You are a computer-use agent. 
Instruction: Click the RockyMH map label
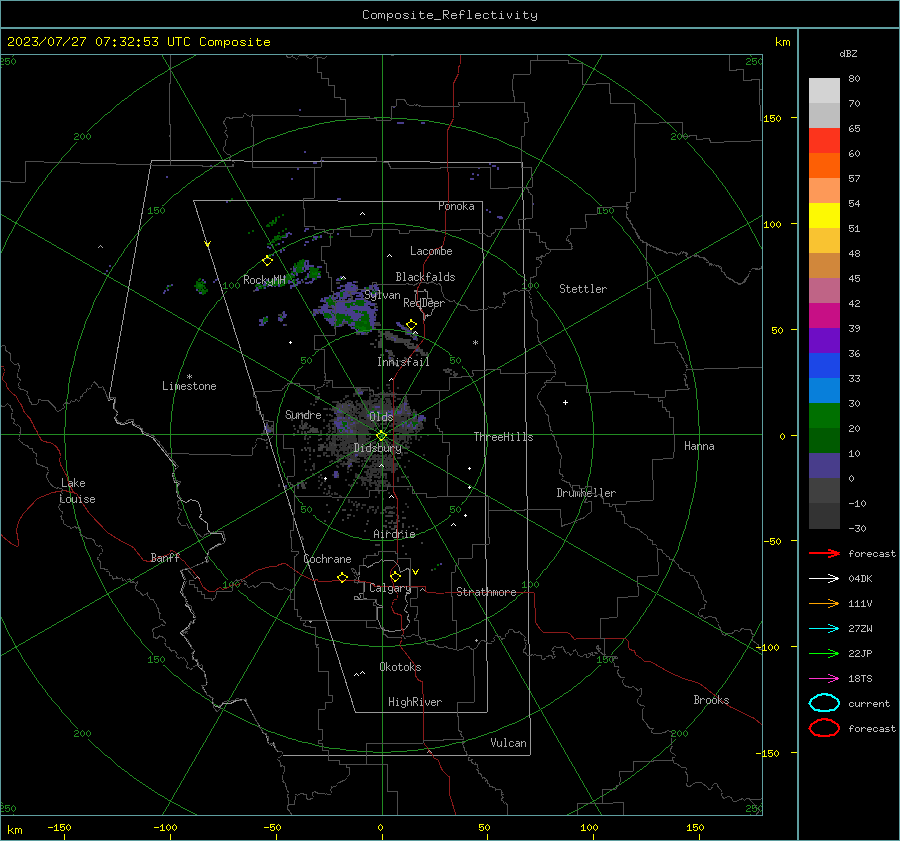pos(264,280)
